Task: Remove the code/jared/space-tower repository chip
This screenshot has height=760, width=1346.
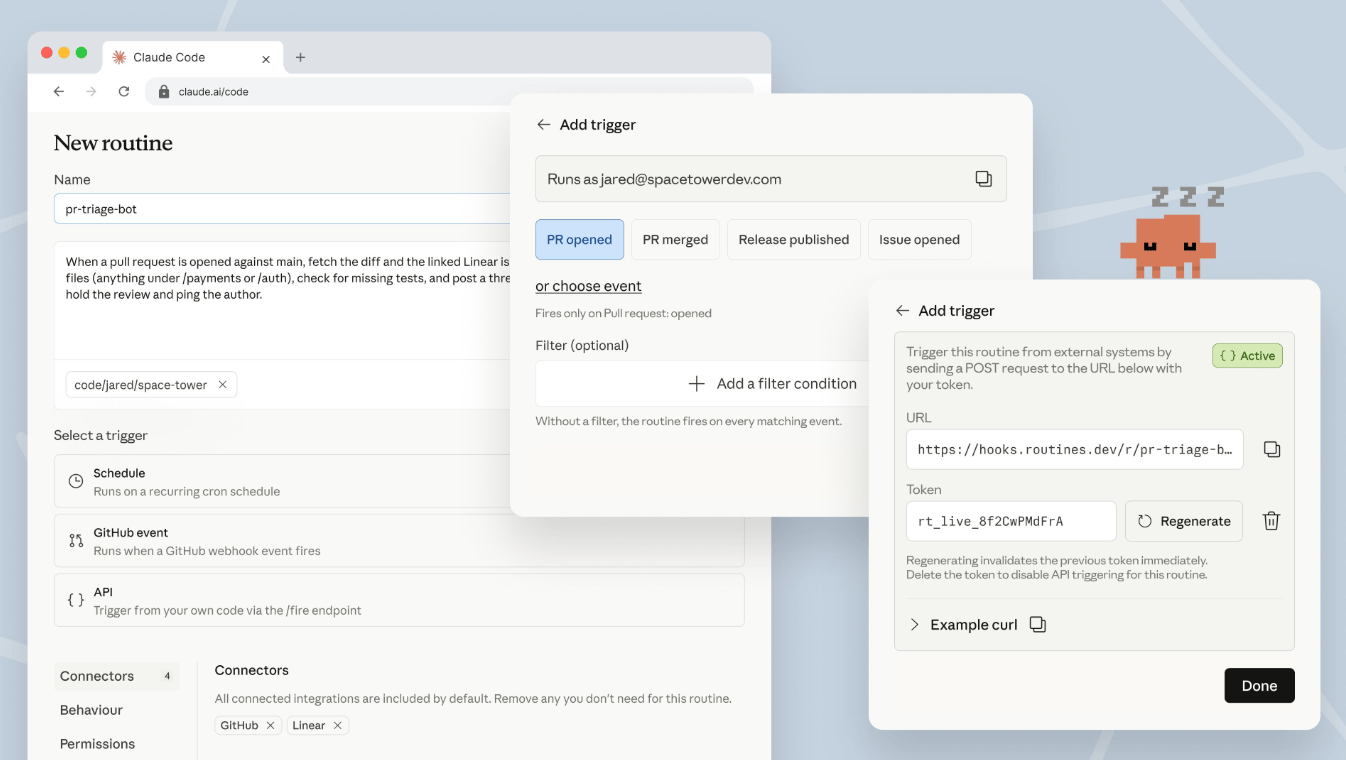Action: point(222,385)
